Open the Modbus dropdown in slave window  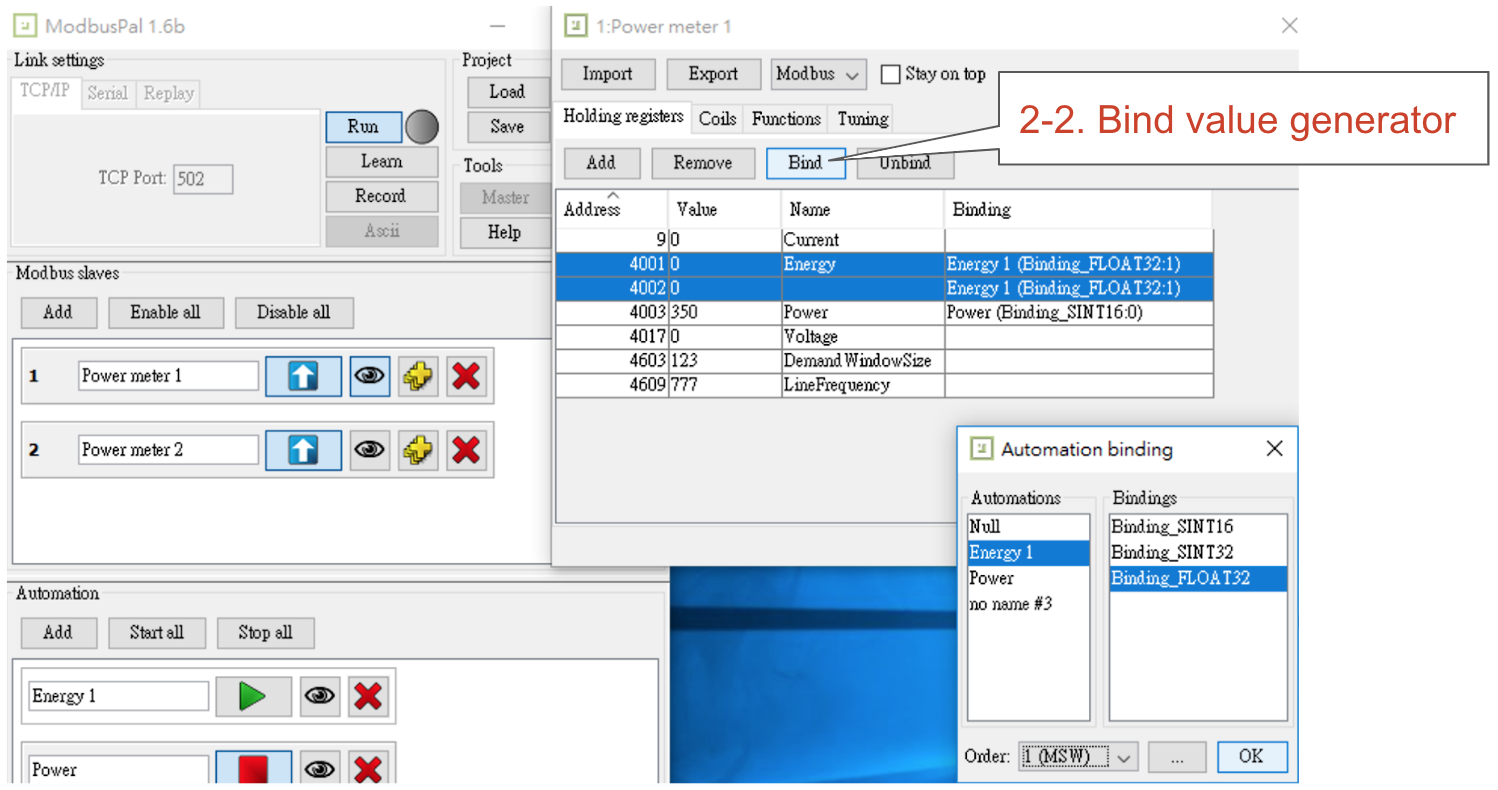[819, 74]
